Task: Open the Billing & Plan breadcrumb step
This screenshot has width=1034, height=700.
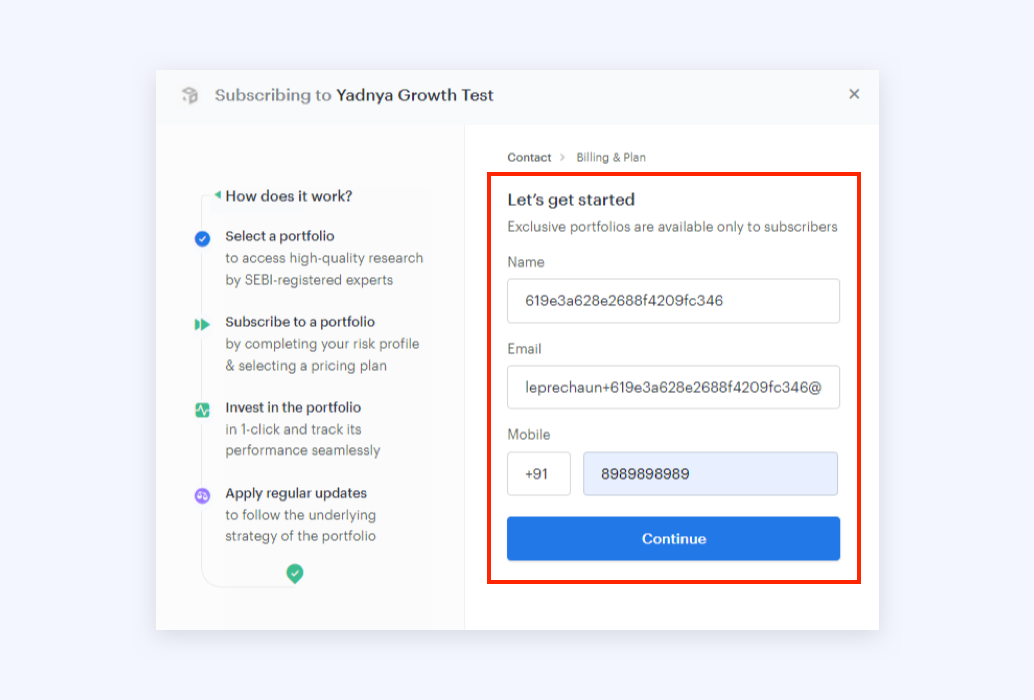Action: (611, 158)
